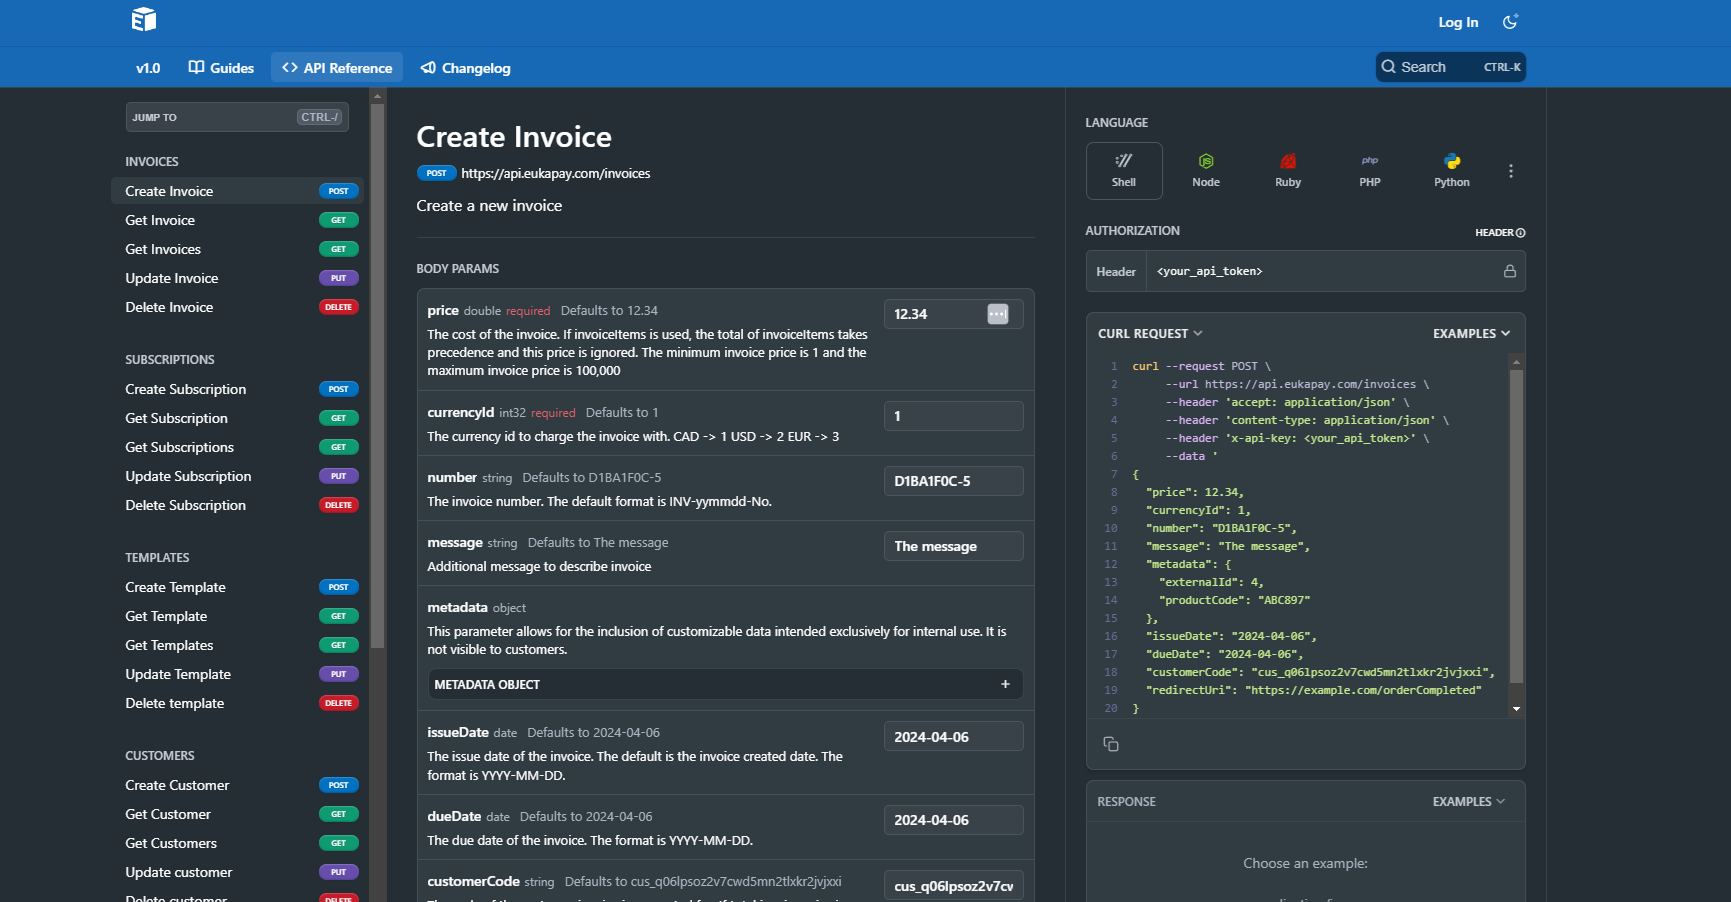
Task: Open the Log In link
Action: tap(1458, 22)
